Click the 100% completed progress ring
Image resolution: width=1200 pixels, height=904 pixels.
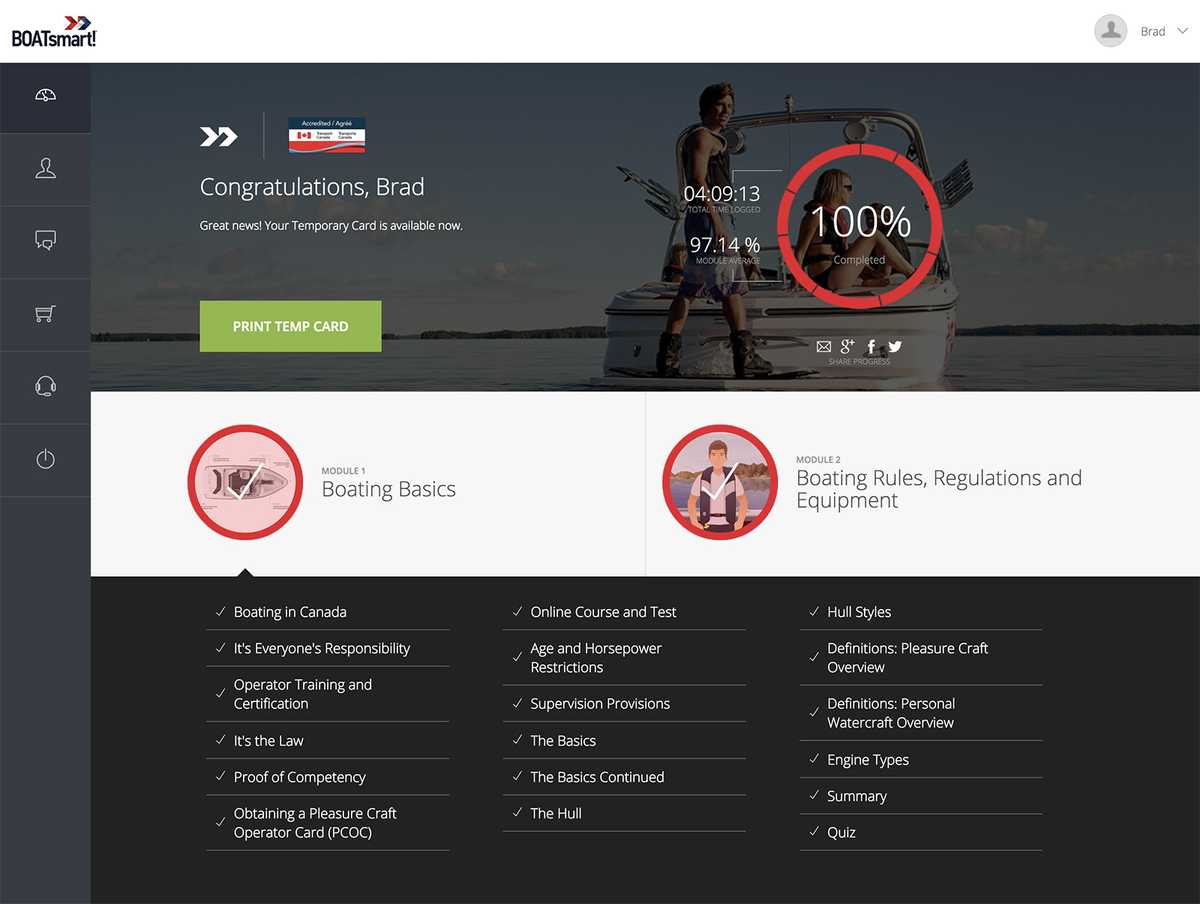click(x=859, y=222)
